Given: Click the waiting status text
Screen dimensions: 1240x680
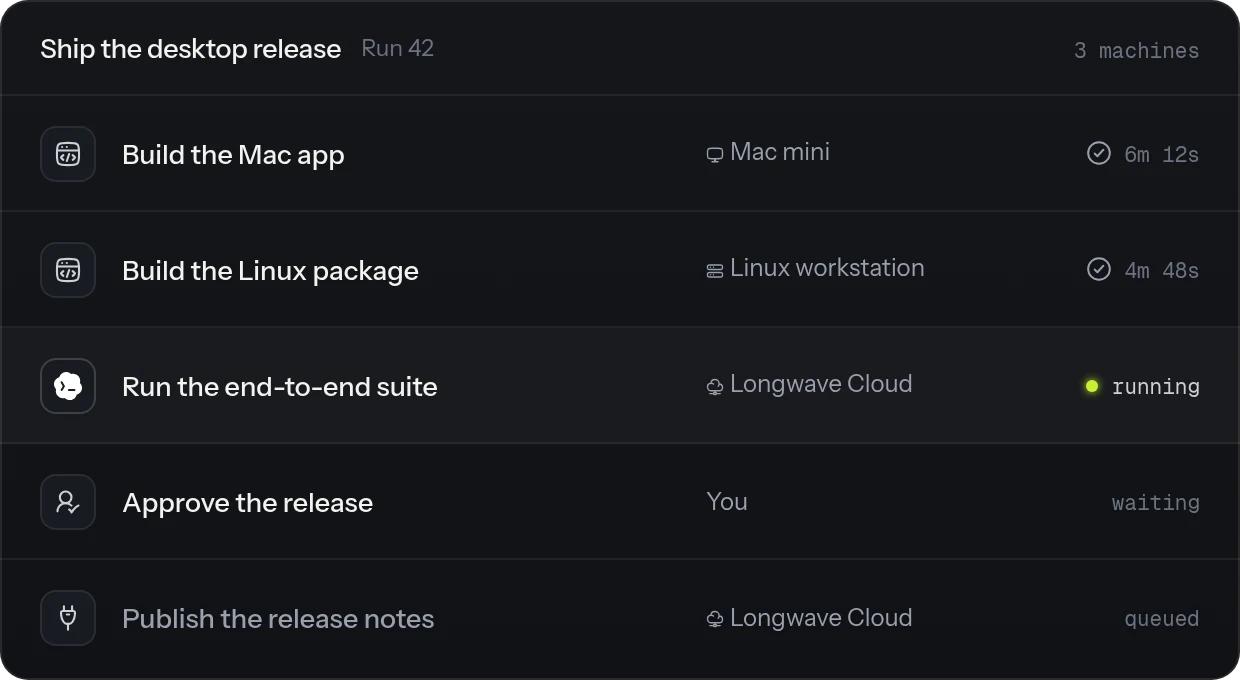Looking at the screenshot, I should 1156,503.
